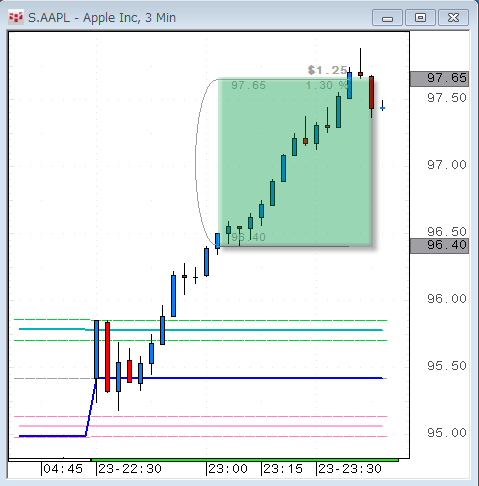479x486 pixels.
Task: Click the '$1.25' measurement label
Action: pos(327,70)
